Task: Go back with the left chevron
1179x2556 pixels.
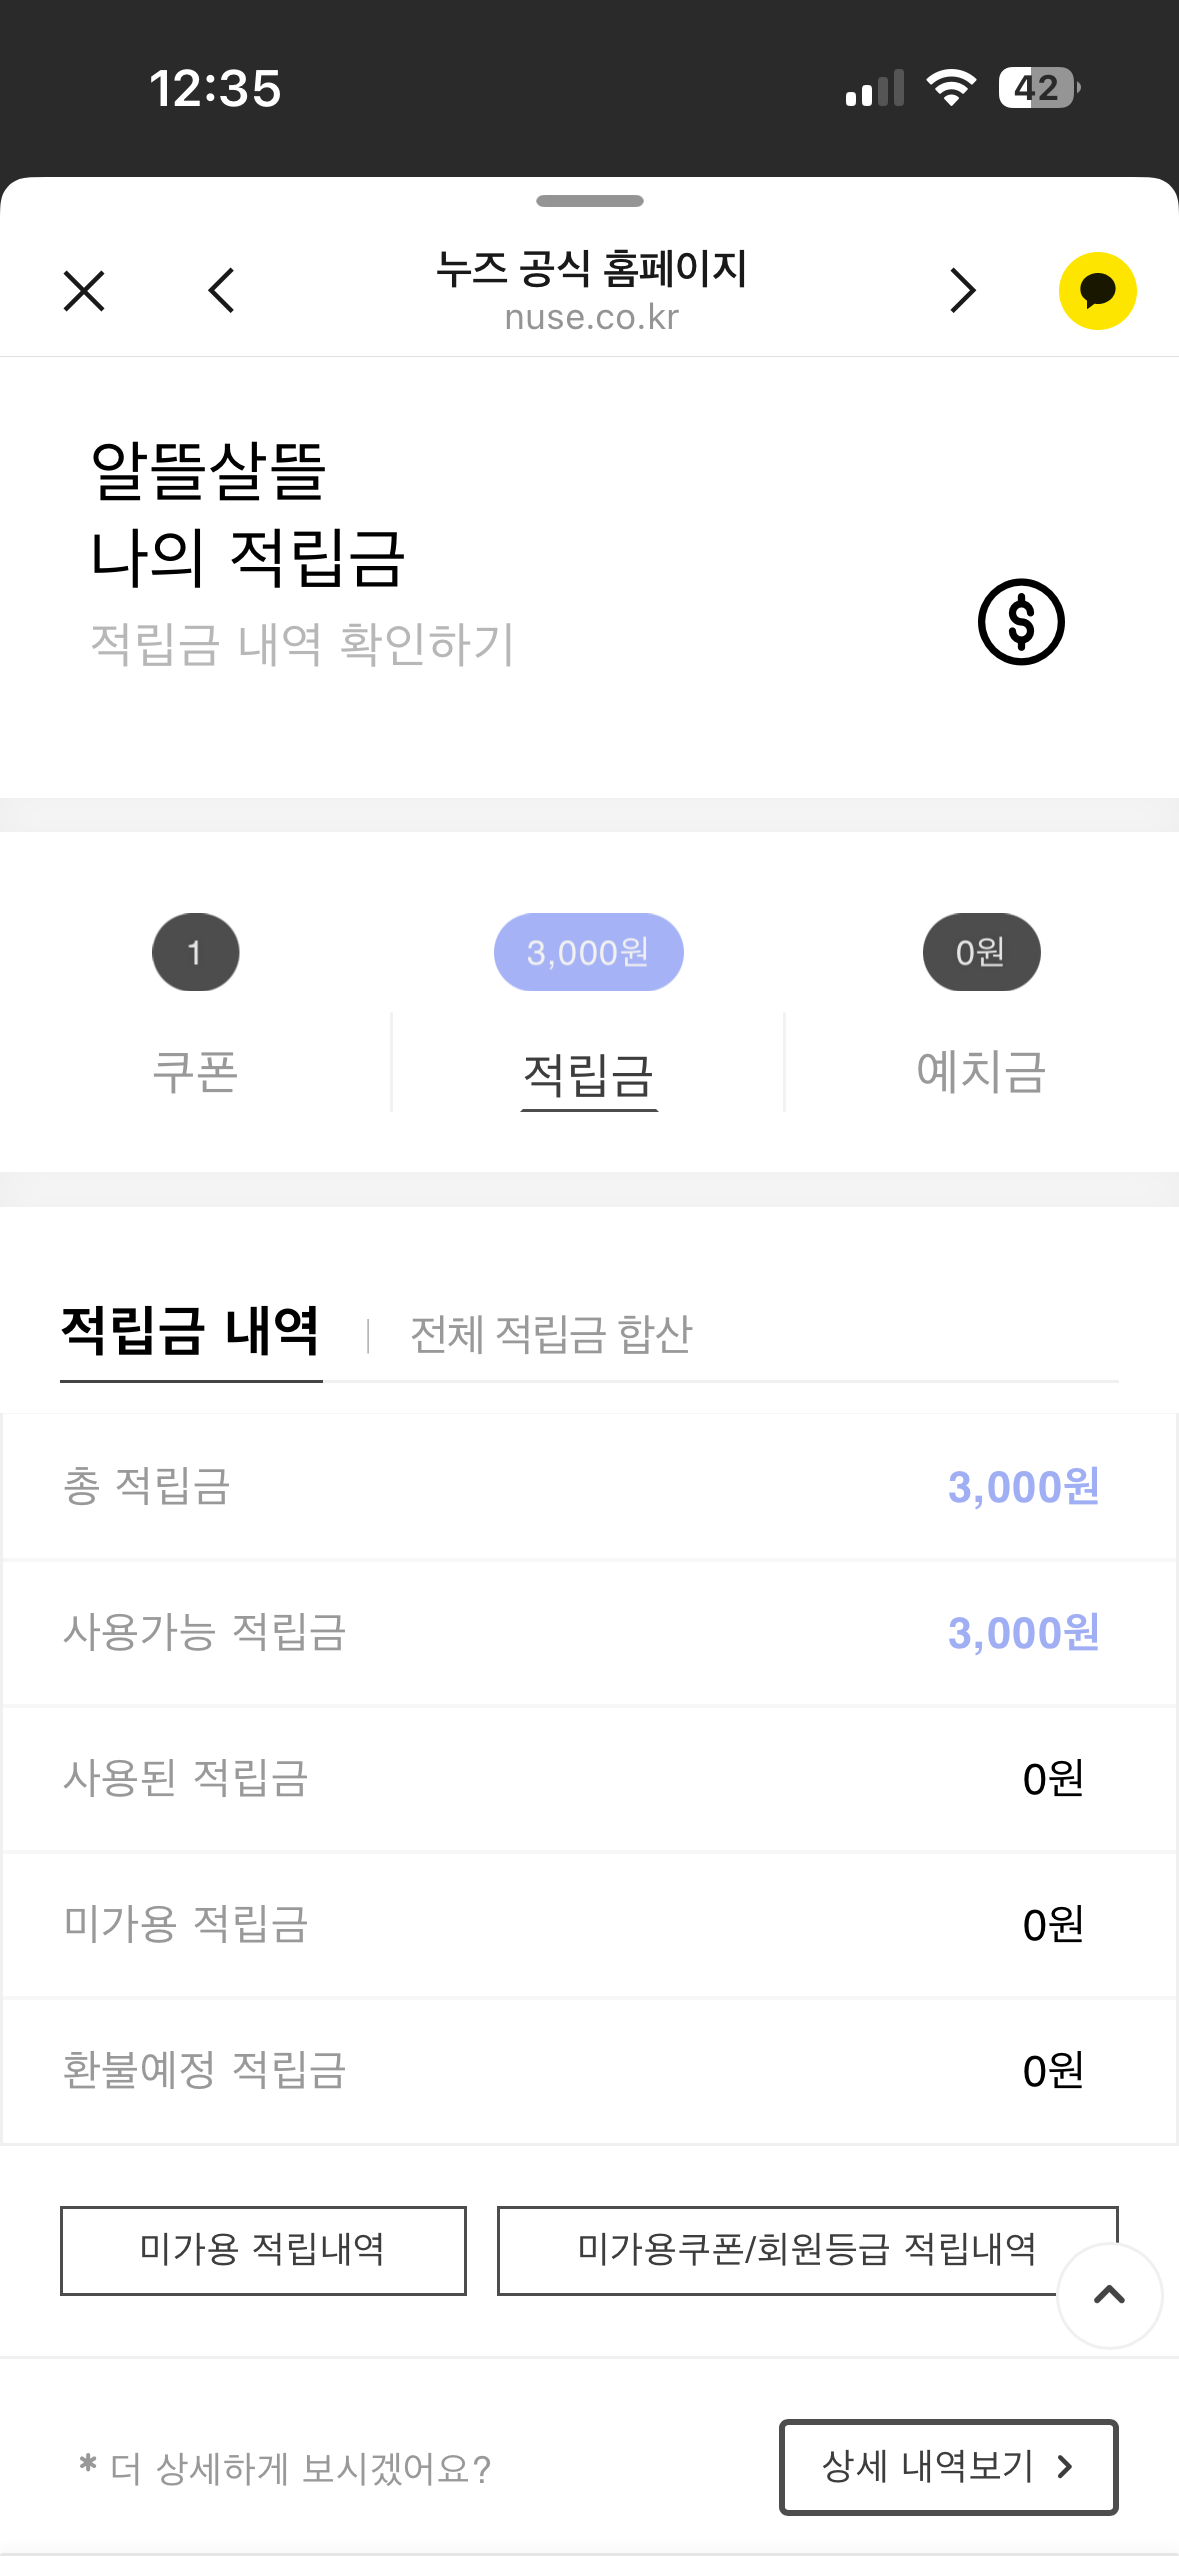Action: click(x=221, y=291)
